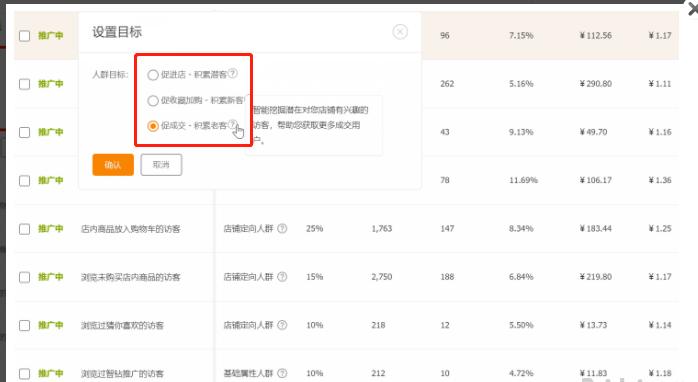Open help icon next to 店铺定向人群 in 25% row
The image size is (698, 382).
282,228
